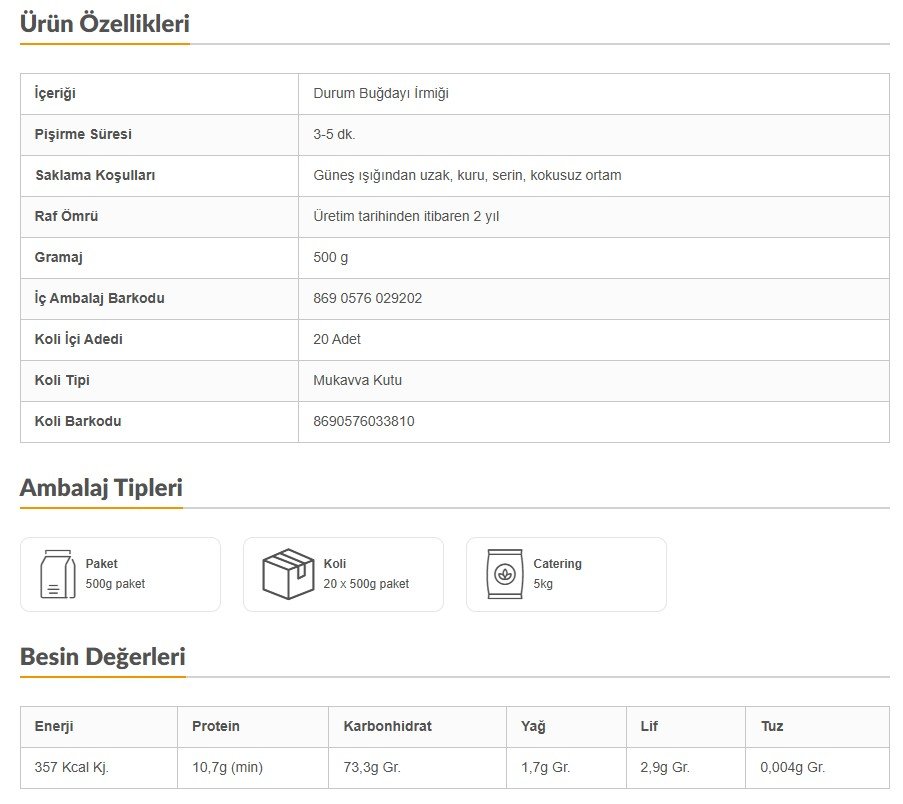
Task: Click the Karbonhidrat column header
Action: click(x=387, y=726)
